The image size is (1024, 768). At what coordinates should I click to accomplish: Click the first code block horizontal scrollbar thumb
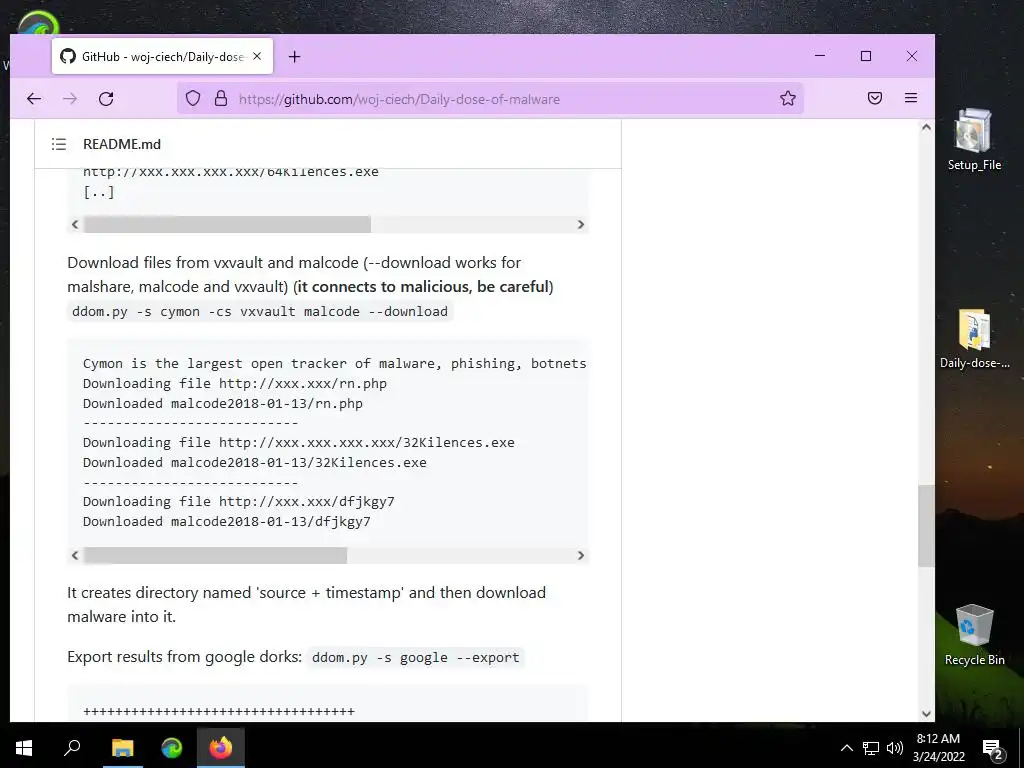227,224
